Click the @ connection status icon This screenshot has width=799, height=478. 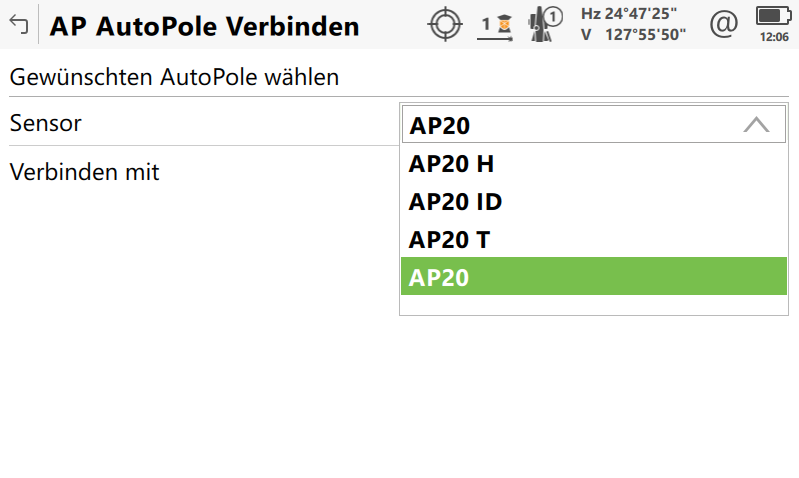pos(723,25)
